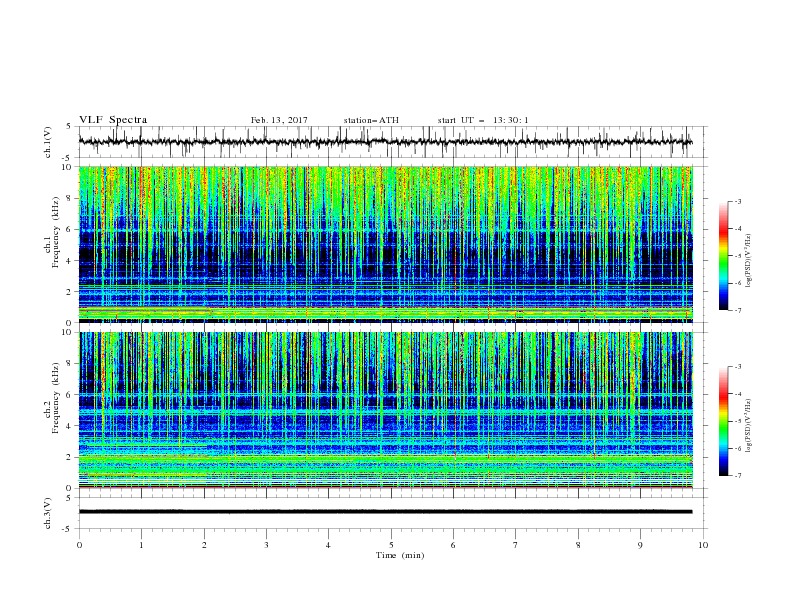Click the ch.1 voltage waveform trace
792x612 pixels.
tap(386, 142)
